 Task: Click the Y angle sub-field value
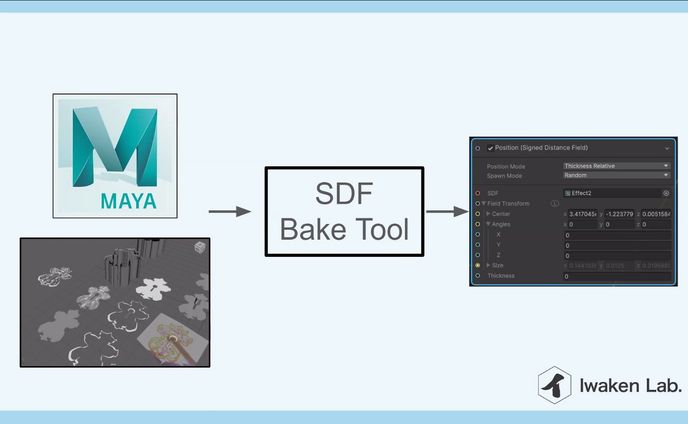pyautogui.click(x=617, y=245)
